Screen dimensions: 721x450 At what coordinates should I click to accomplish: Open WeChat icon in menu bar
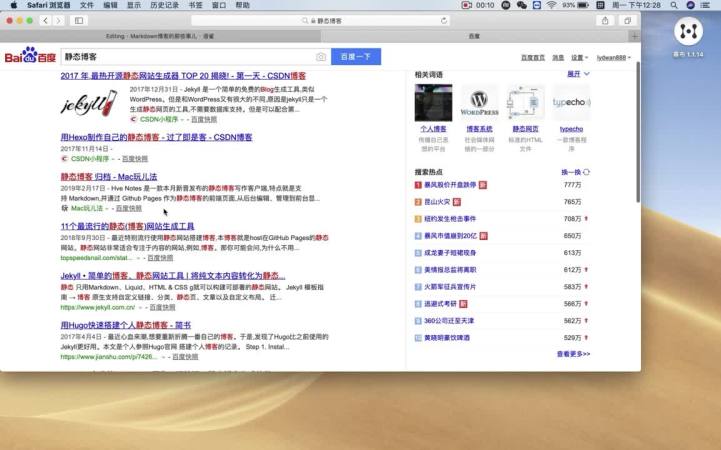521,5
